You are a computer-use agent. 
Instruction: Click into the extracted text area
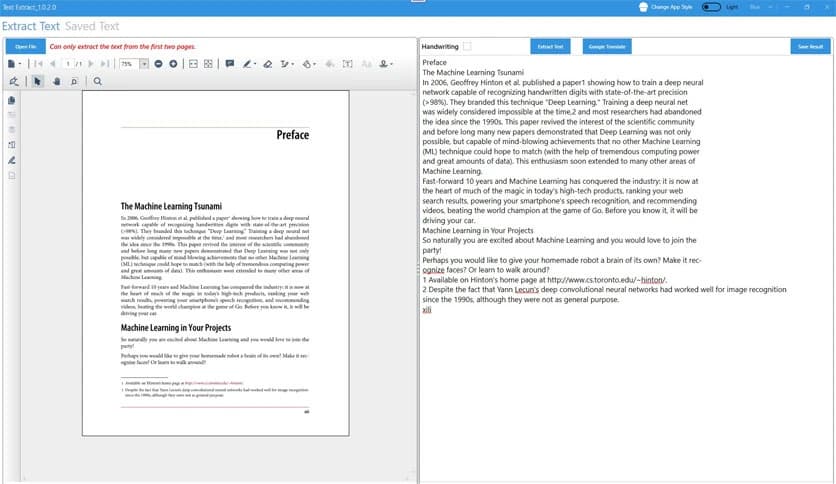pyautogui.click(x=625, y=267)
